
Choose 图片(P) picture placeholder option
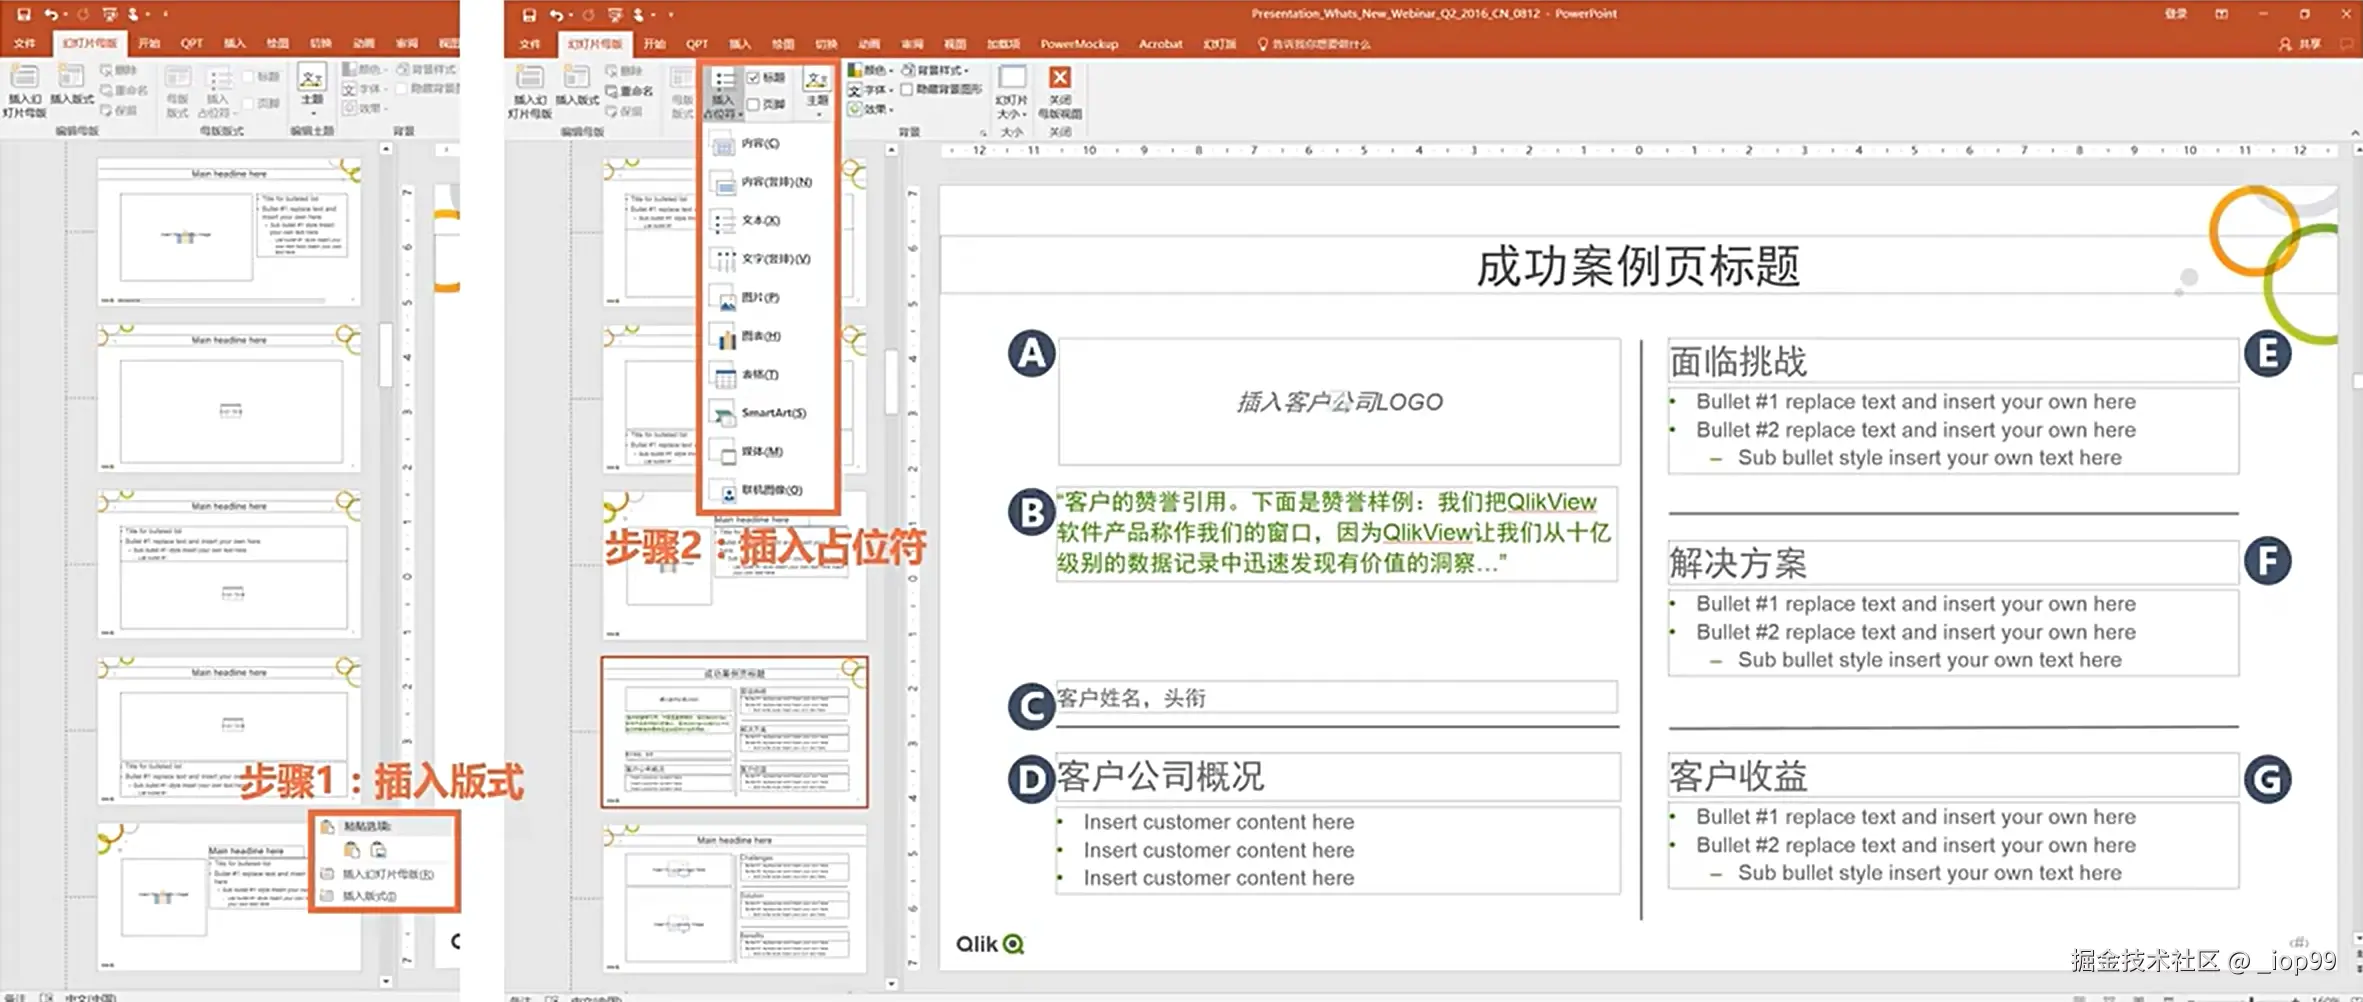768,297
